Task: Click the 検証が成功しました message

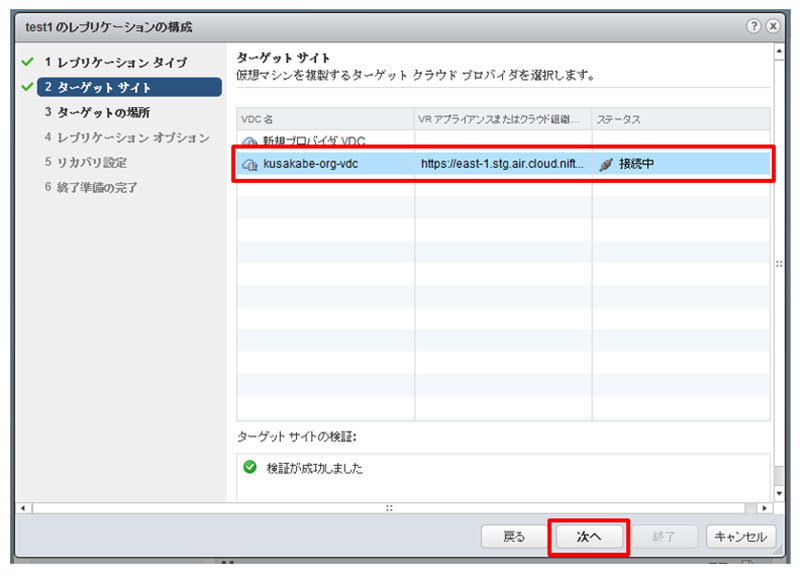Action: pos(314,468)
